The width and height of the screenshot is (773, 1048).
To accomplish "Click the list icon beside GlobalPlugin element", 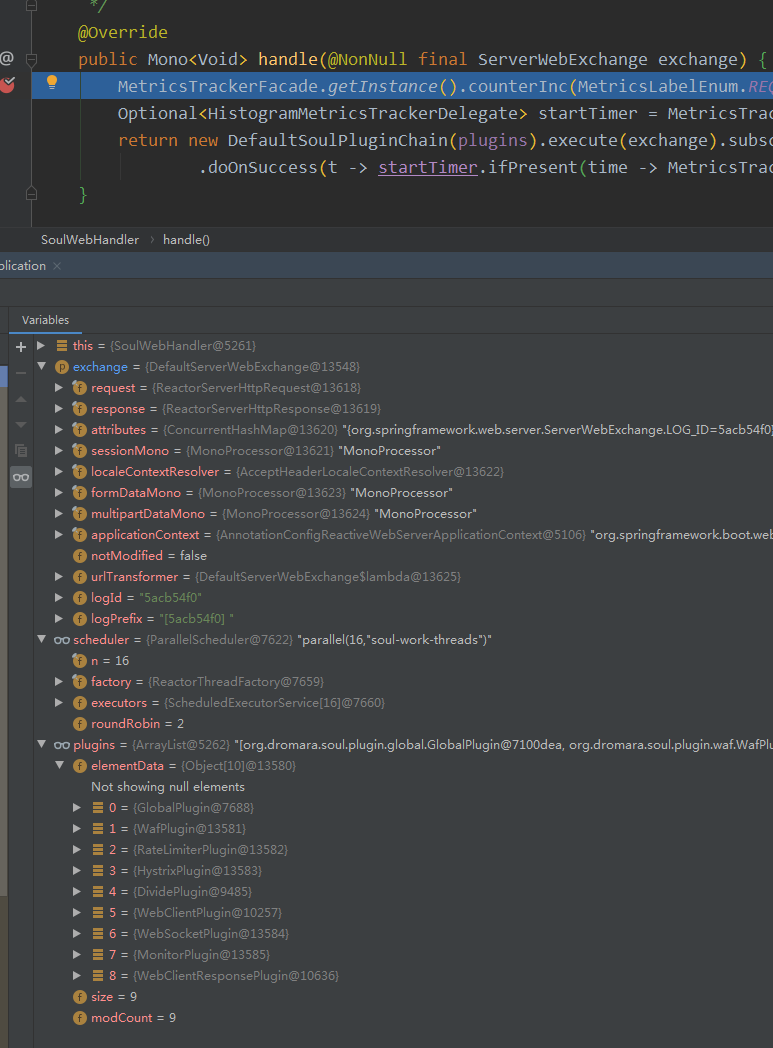I will tap(98, 807).
